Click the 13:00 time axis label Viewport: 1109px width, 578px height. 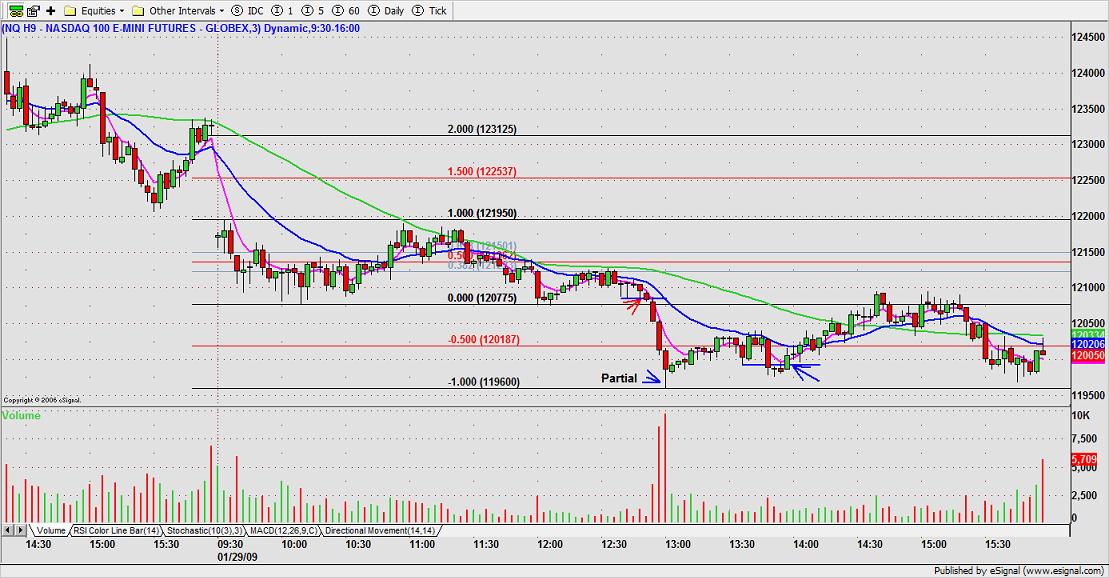coord(678,545)
